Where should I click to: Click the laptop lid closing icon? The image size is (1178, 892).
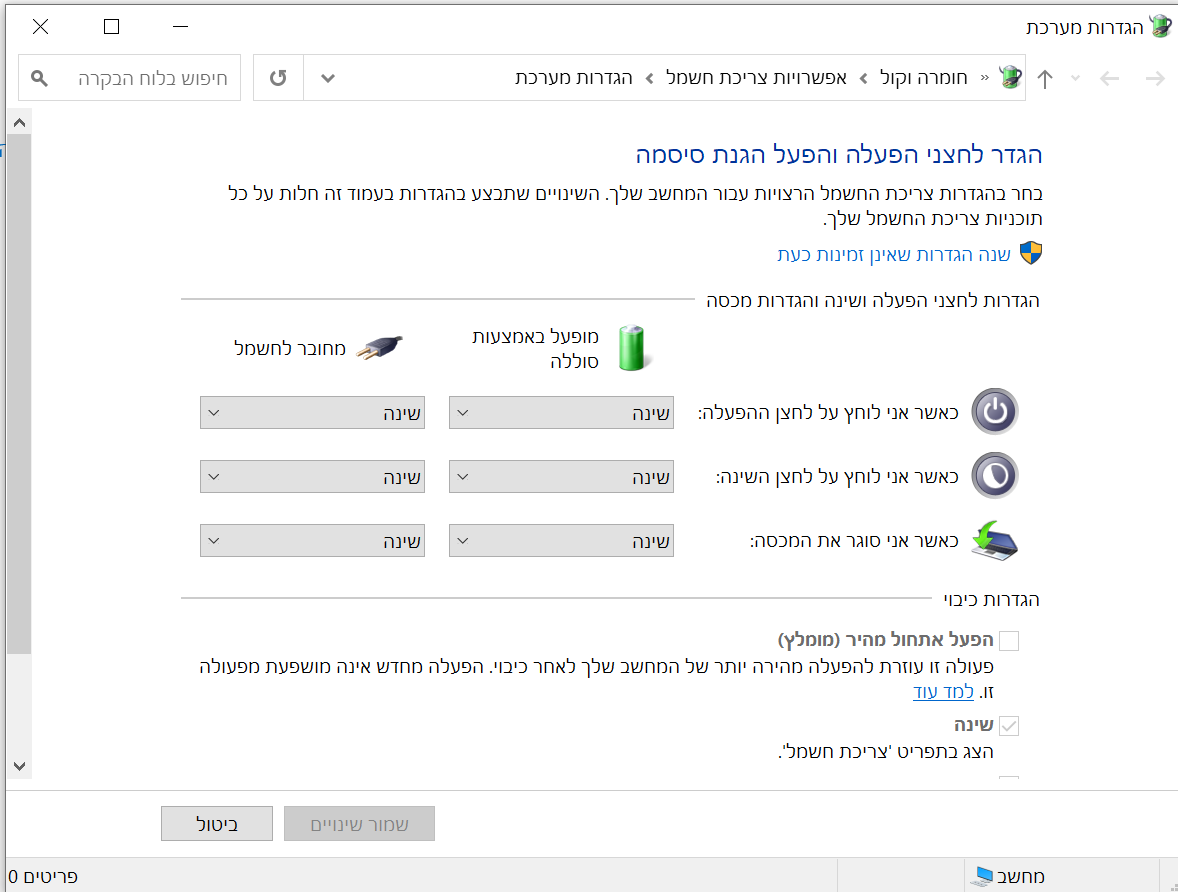point(994,541)
